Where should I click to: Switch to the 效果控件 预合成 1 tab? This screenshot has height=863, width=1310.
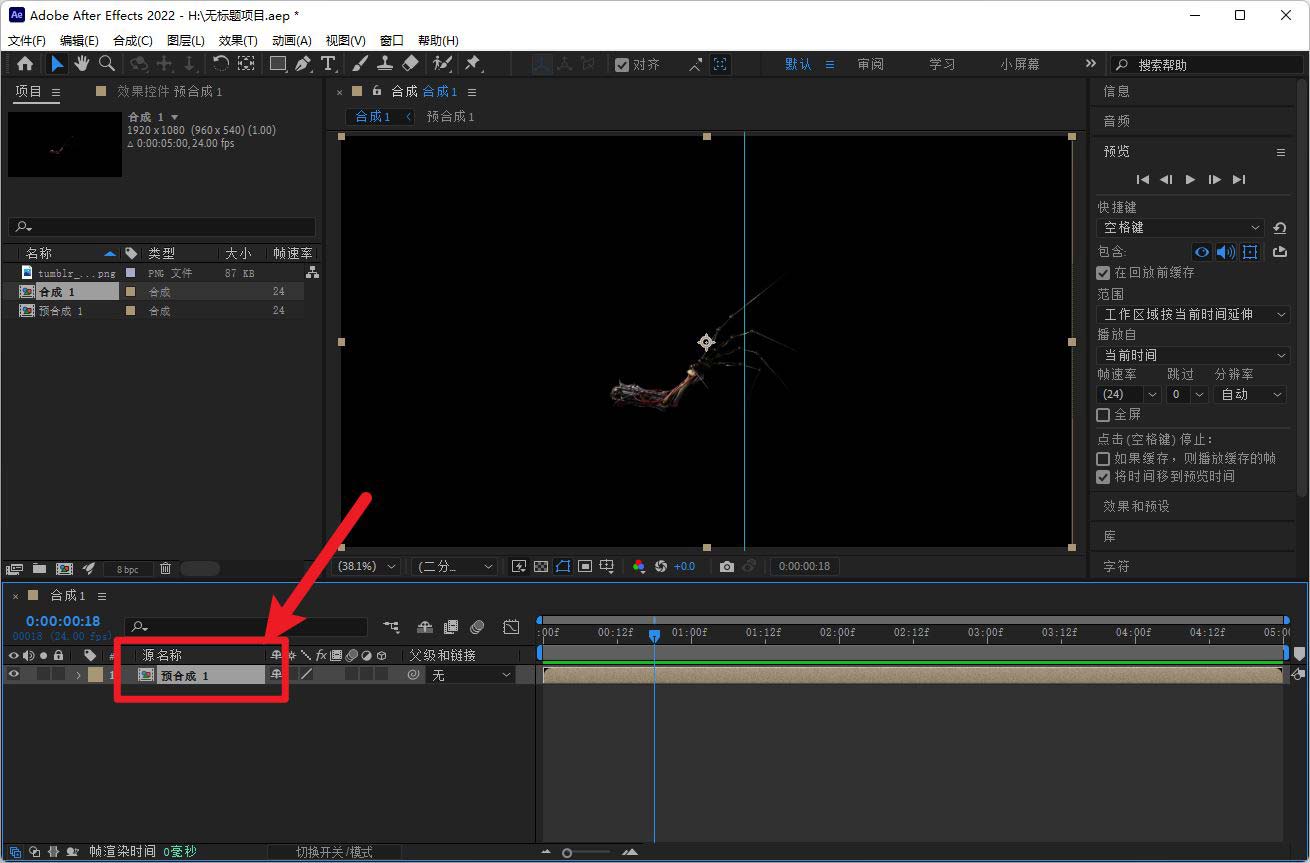(169, 91)
